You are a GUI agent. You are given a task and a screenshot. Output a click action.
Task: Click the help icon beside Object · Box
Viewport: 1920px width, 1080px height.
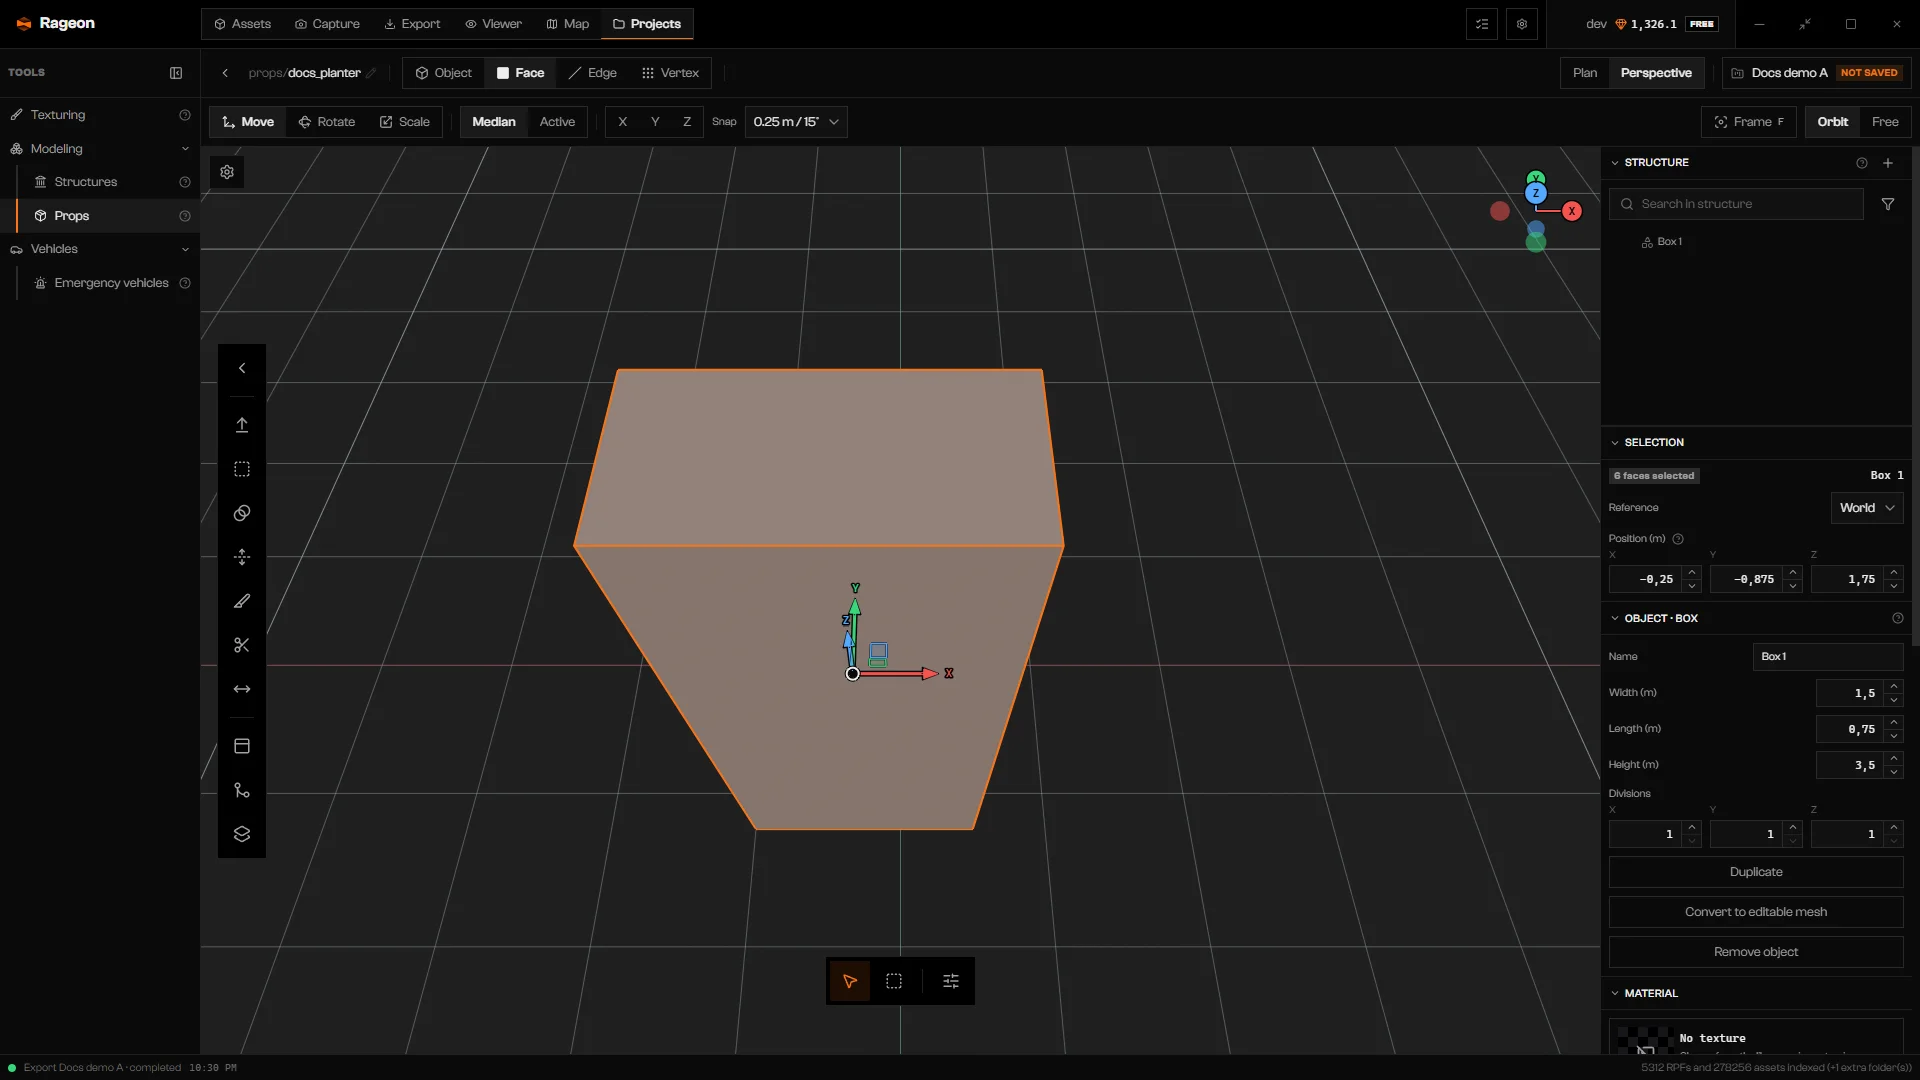(1898, 618)
